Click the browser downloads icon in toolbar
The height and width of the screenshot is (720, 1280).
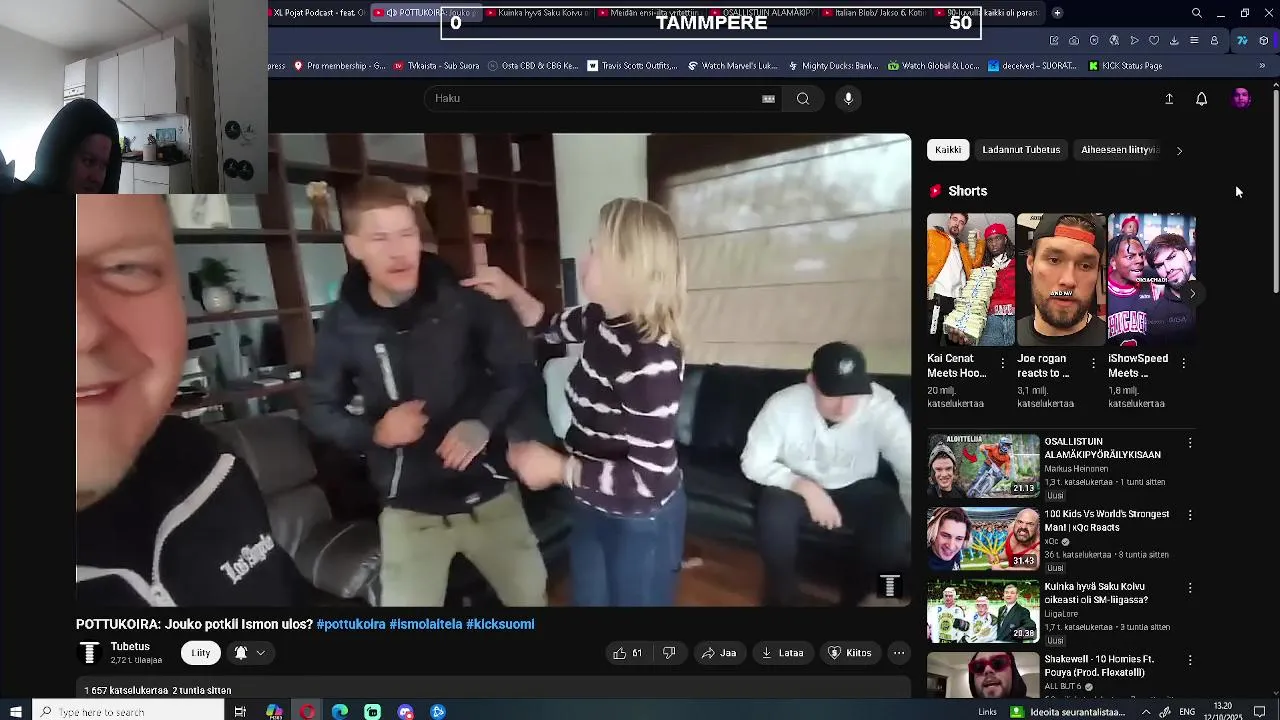click(x=1174, y=40)
